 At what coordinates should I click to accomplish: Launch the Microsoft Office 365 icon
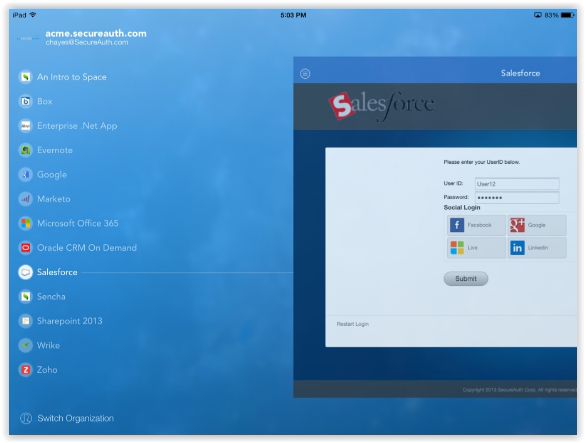point(25,223)
